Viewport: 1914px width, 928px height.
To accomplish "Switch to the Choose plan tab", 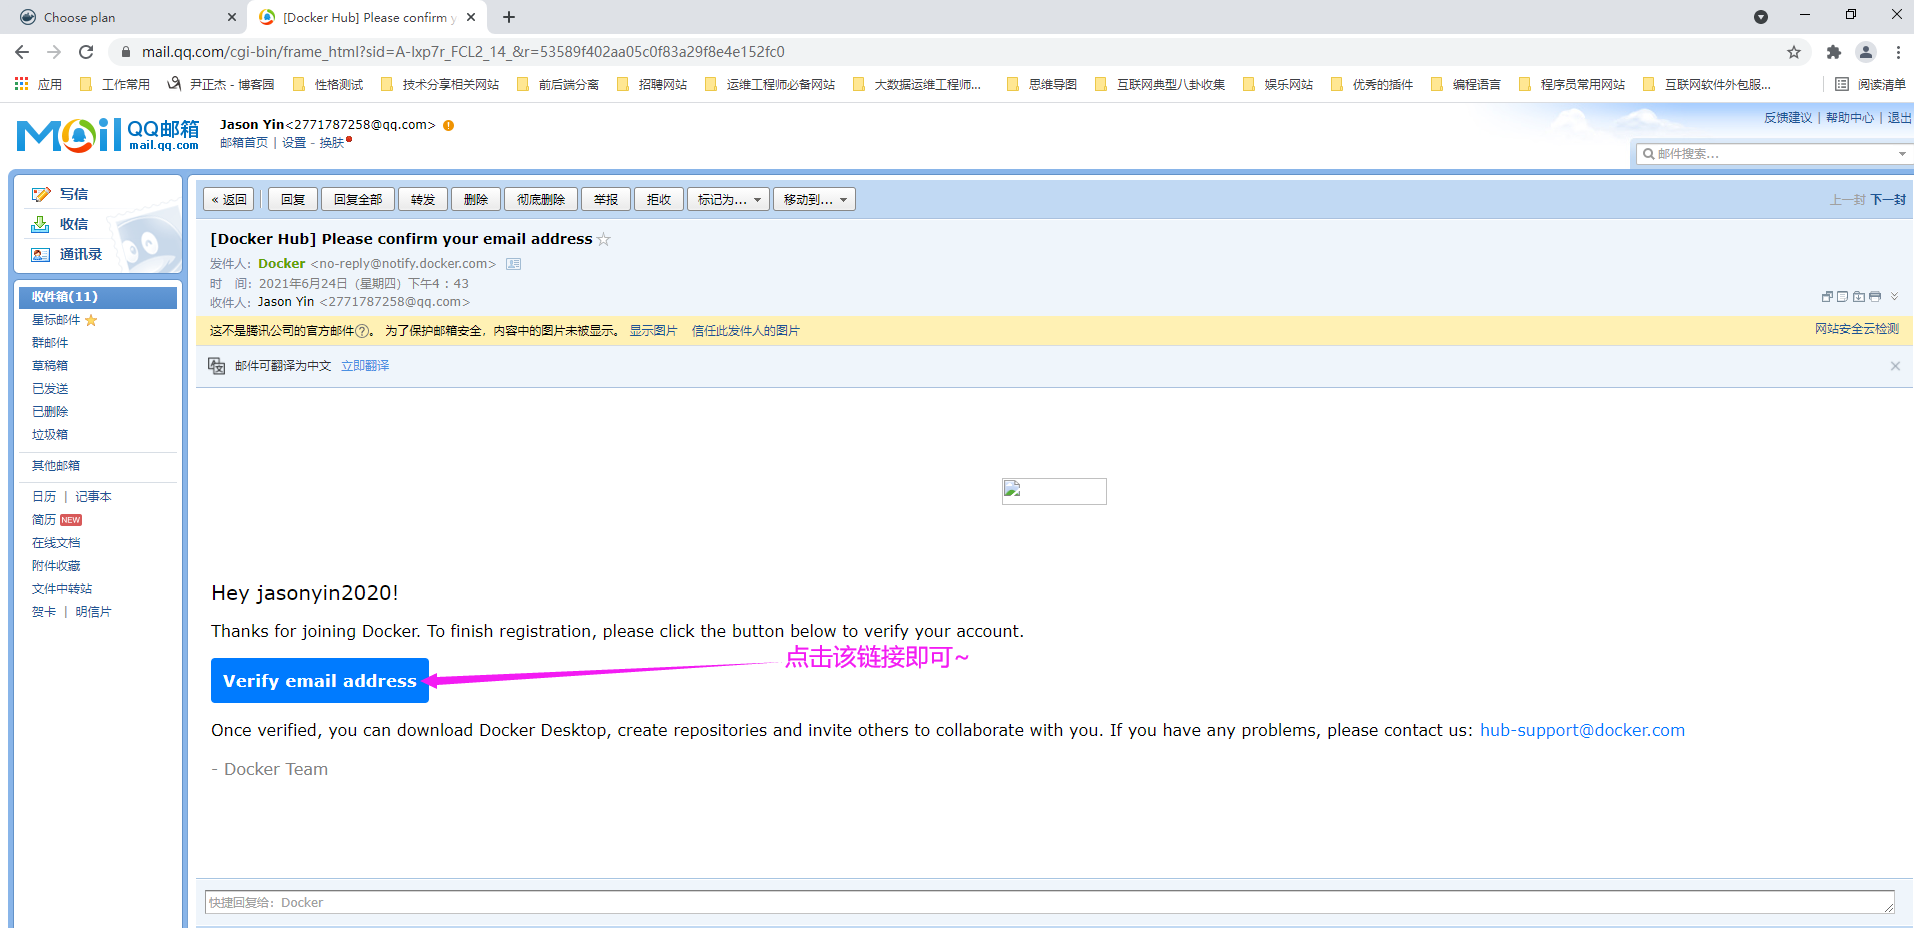I will tap(120, 17).
